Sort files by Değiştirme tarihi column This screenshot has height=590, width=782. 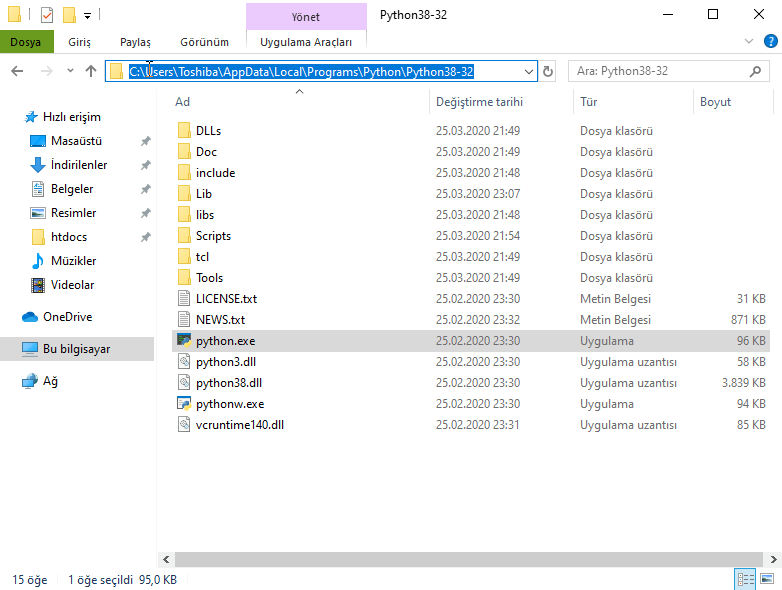click(x=479, y=102)
